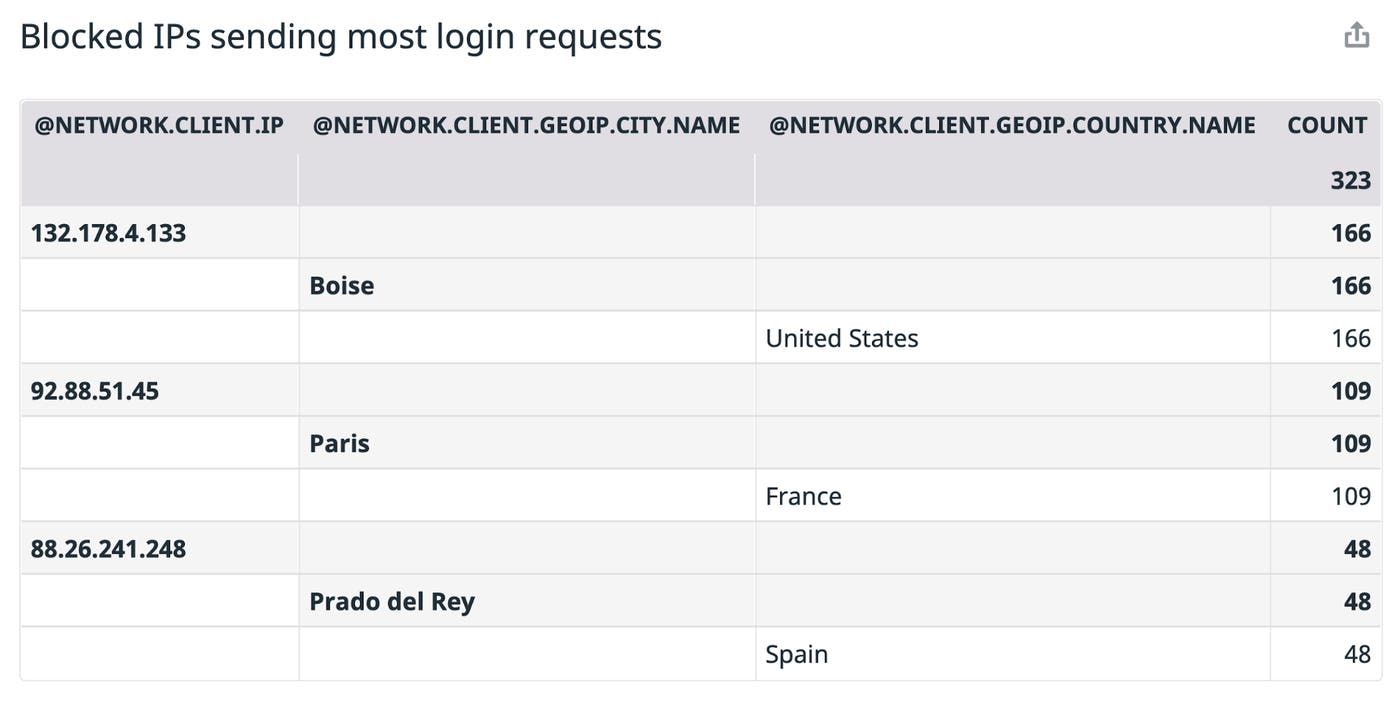The height and width of the screenshot is (701, 1400).
Task: Click the export/share icon
Action: point(1356,33)
